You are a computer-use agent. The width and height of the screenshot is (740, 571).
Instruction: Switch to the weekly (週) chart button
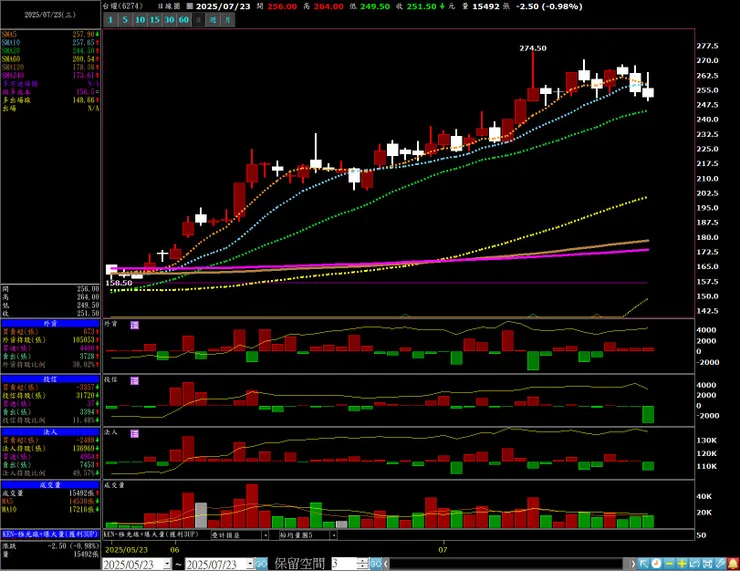[x=213, y=20]
